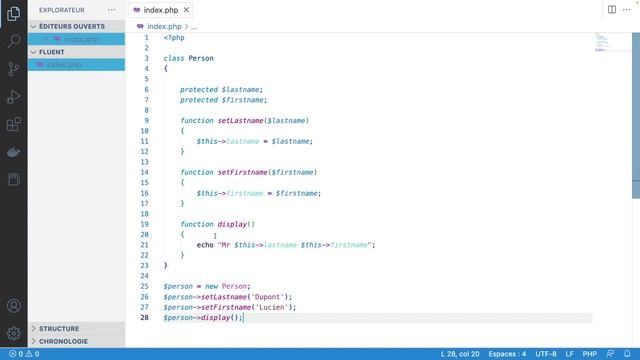Open the clipboard-shaped activity bar icon
640x360 pixels.
pyautogui.click(x=13, y=179)
